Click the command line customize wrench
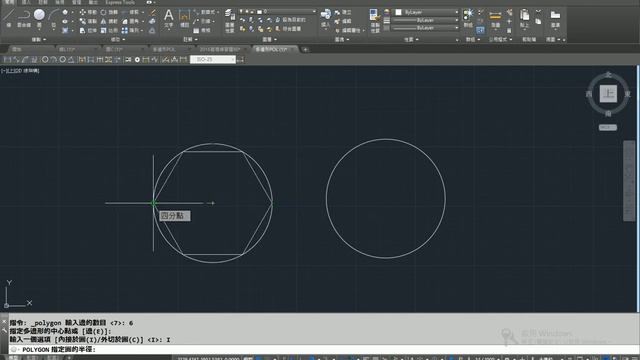The image size is (640, 360). tap(4, 331)
